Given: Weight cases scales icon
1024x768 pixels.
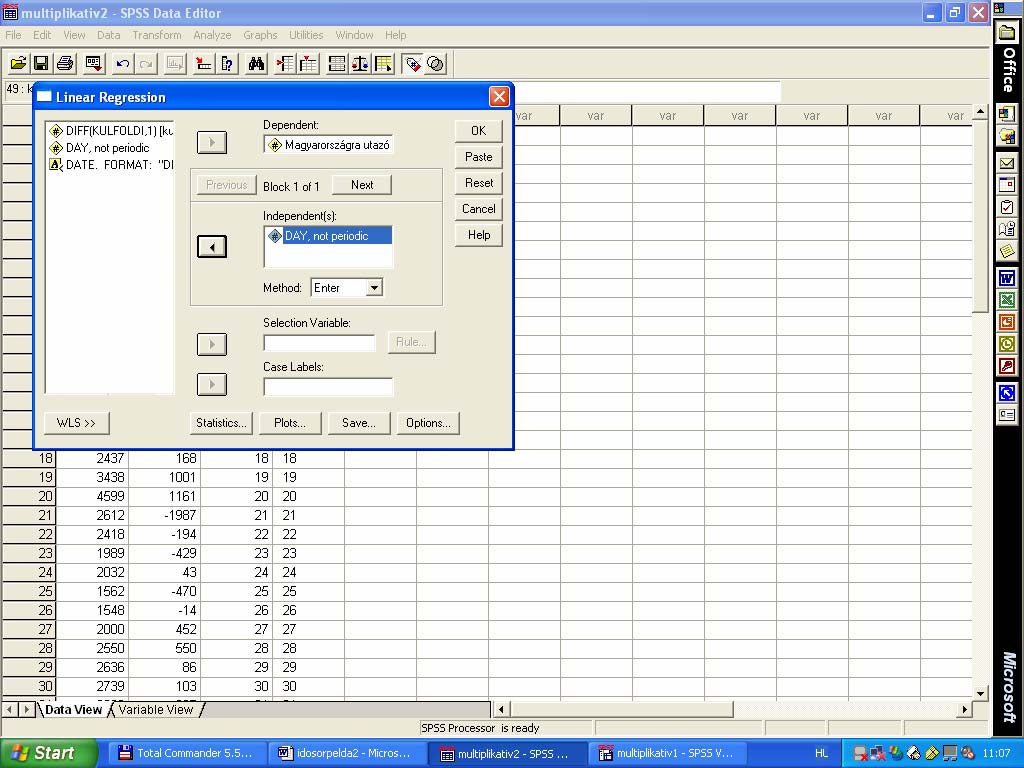Looking at the screenshot, I should [360, 63].
